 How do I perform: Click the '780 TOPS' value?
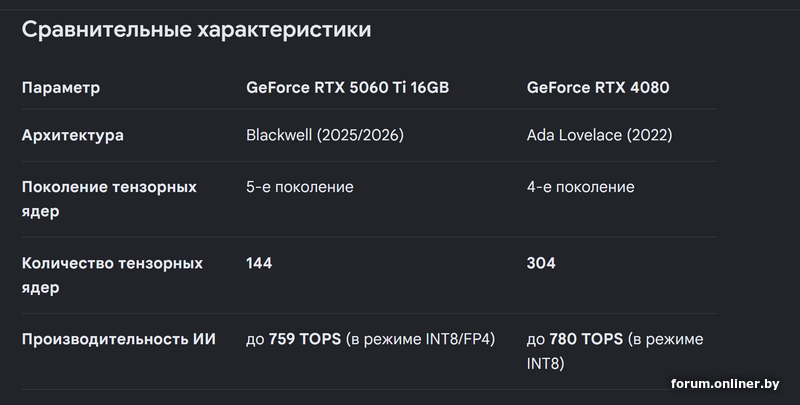point(586,339)
